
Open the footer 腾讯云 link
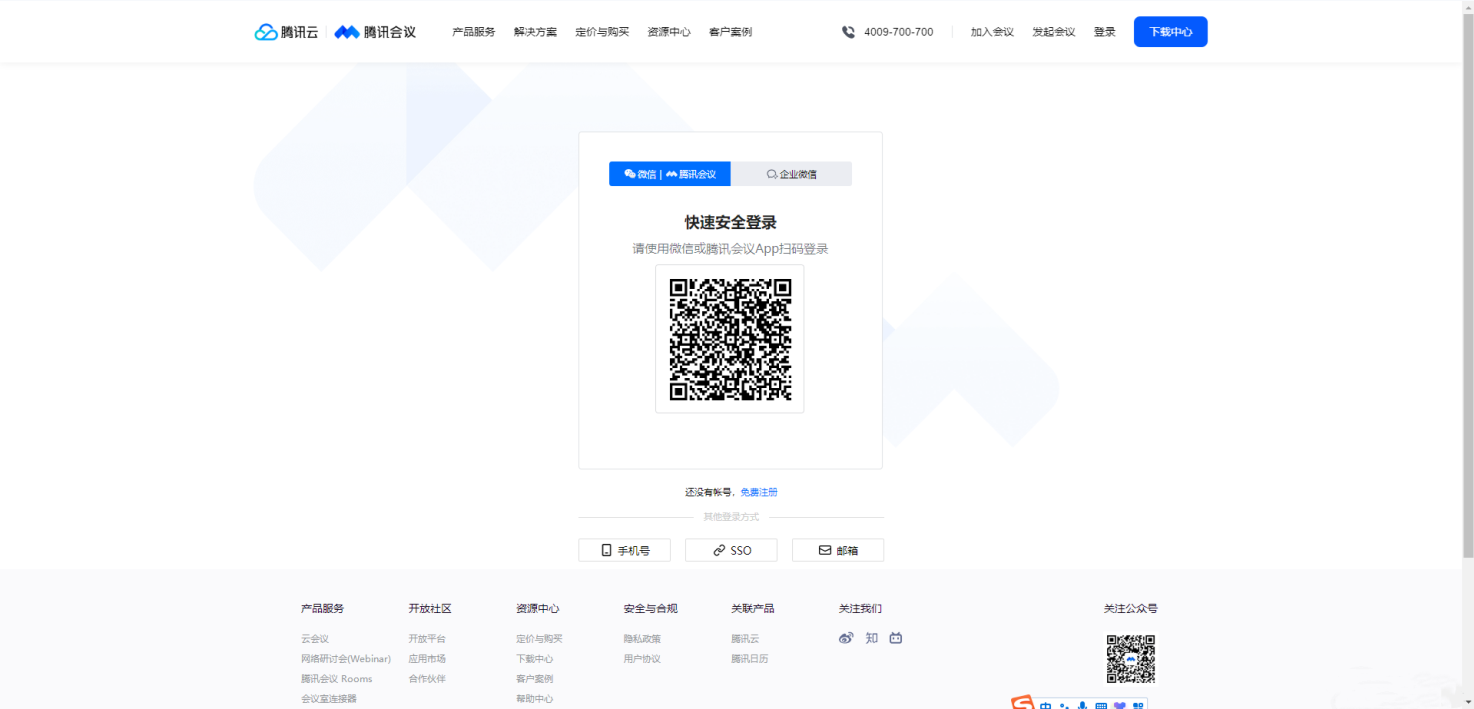(745, 639)
